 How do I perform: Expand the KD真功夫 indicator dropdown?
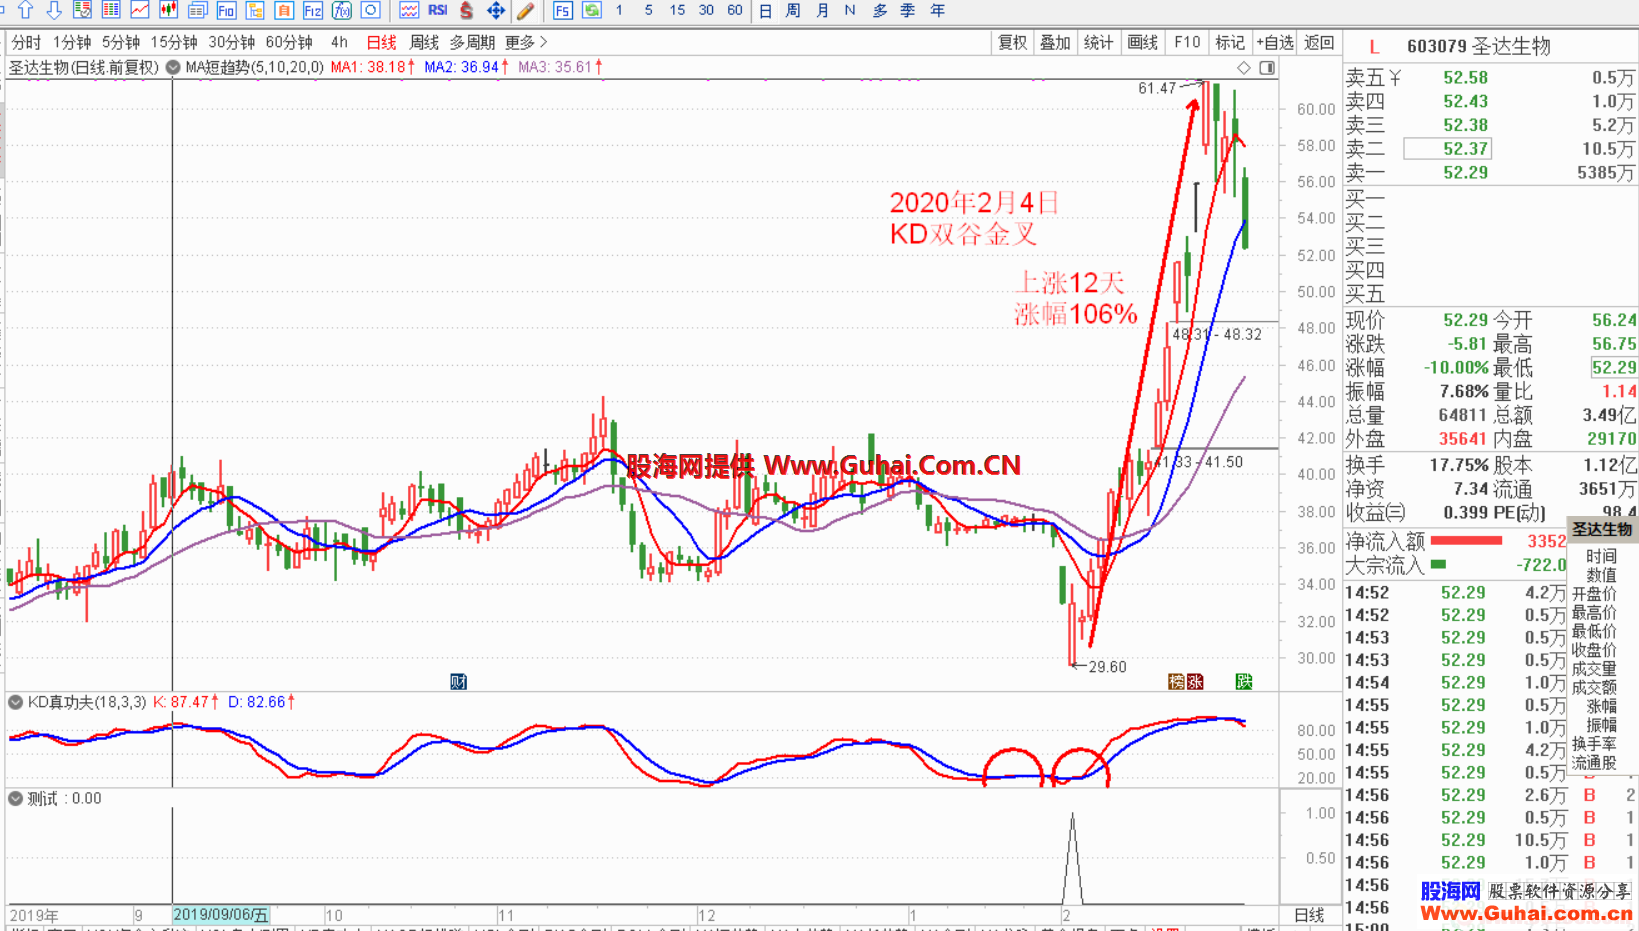[16, 702]
